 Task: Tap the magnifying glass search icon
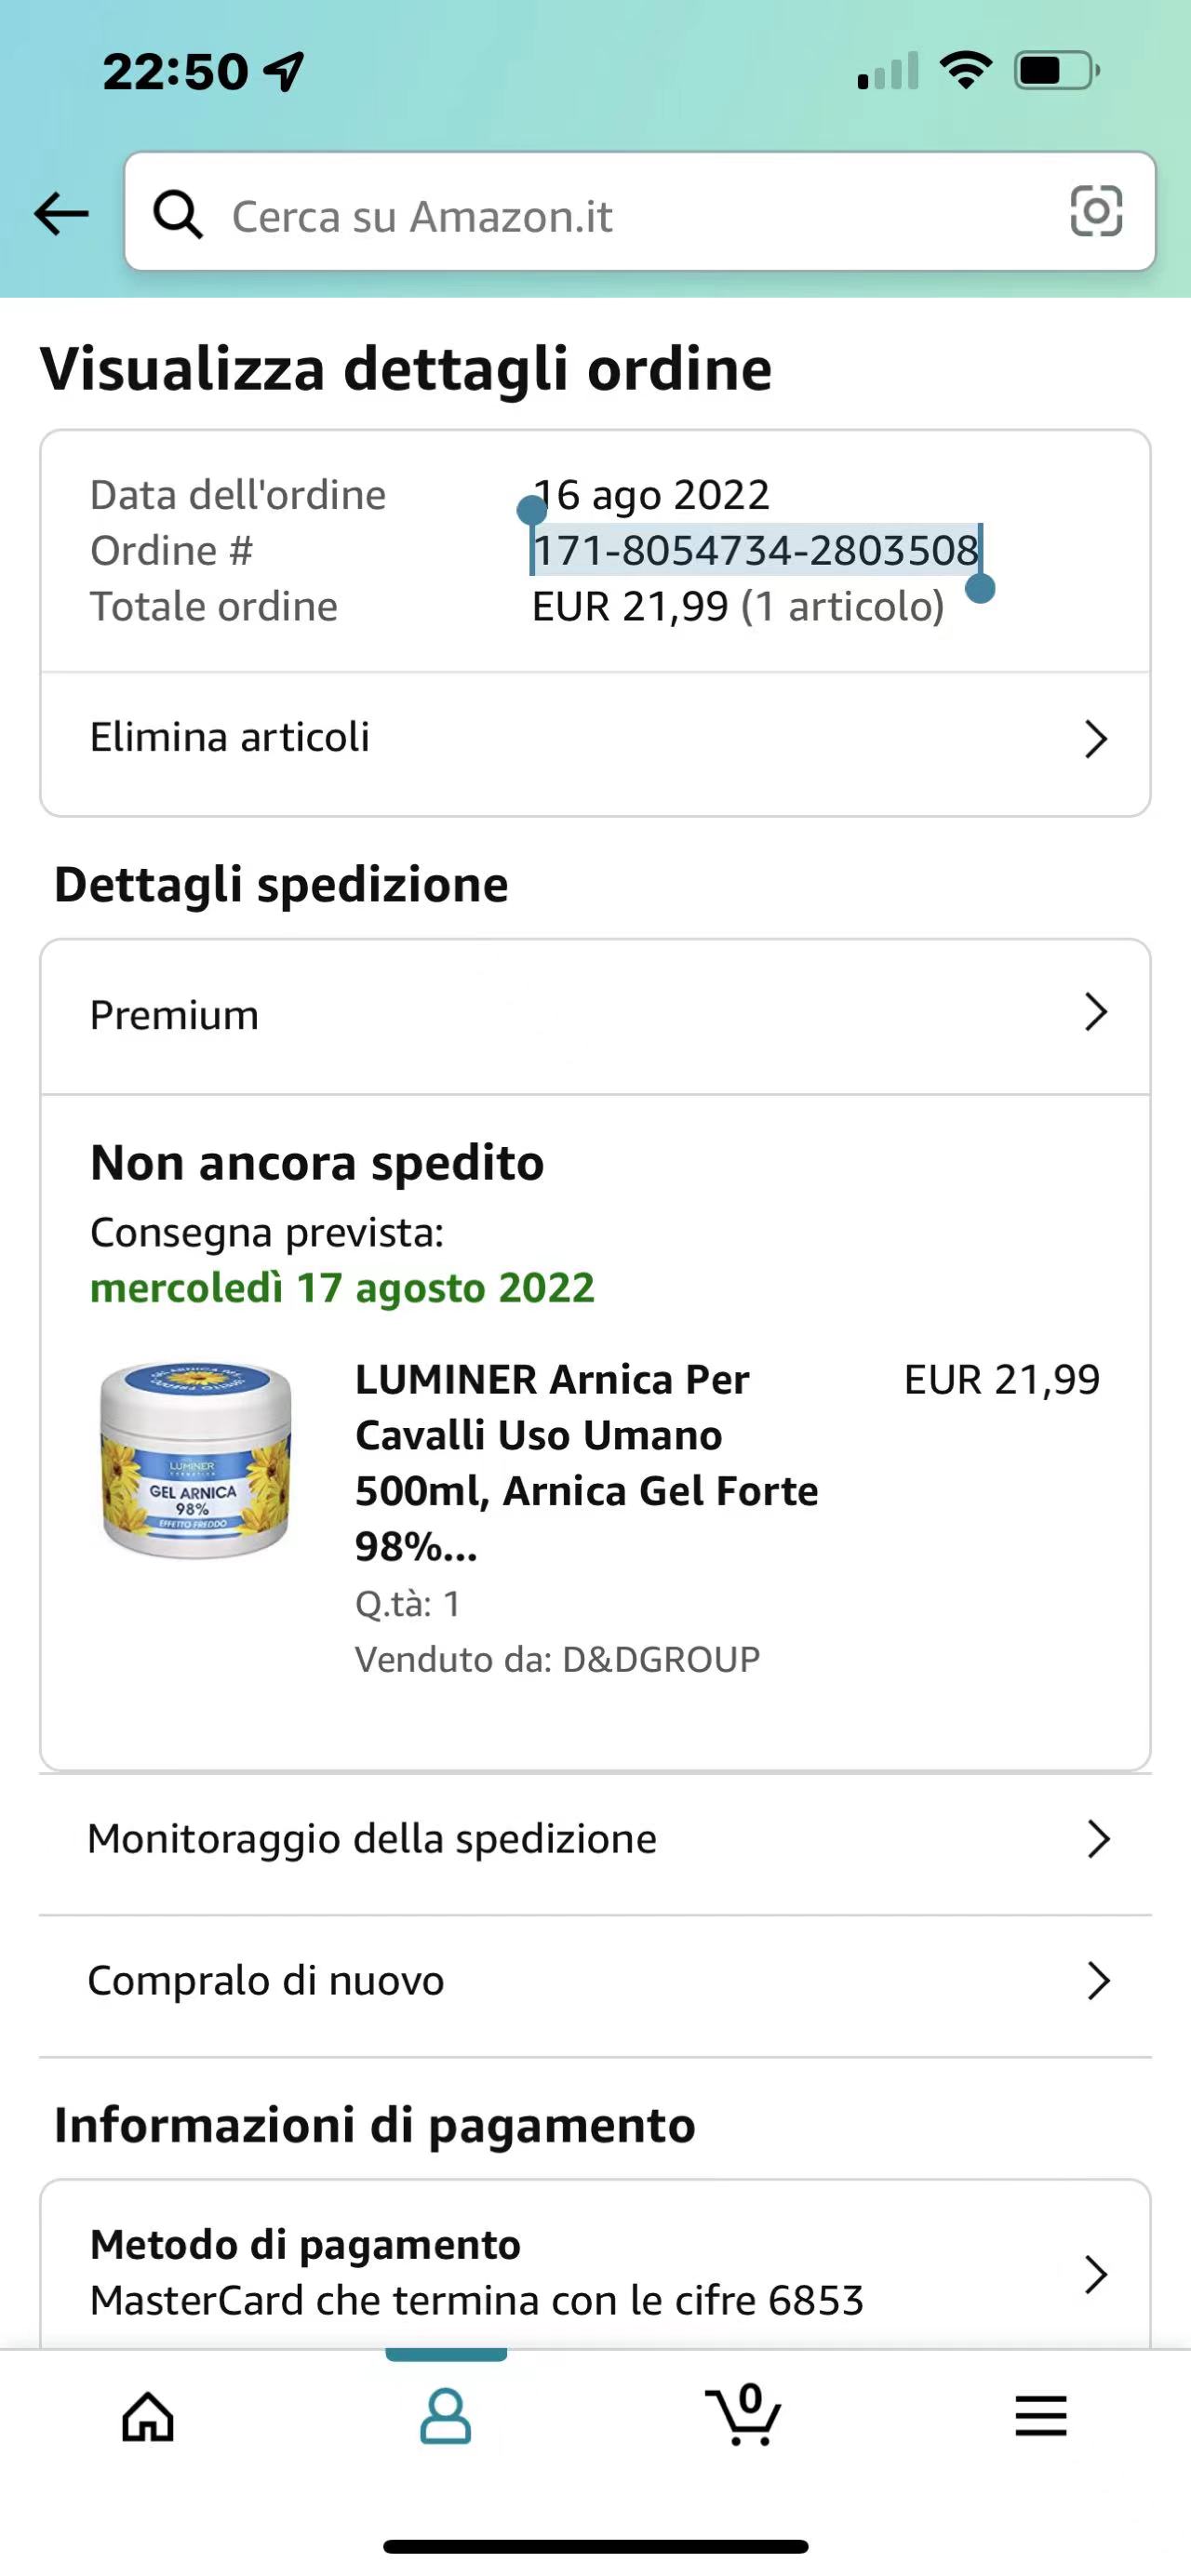[x=178, y=214]
